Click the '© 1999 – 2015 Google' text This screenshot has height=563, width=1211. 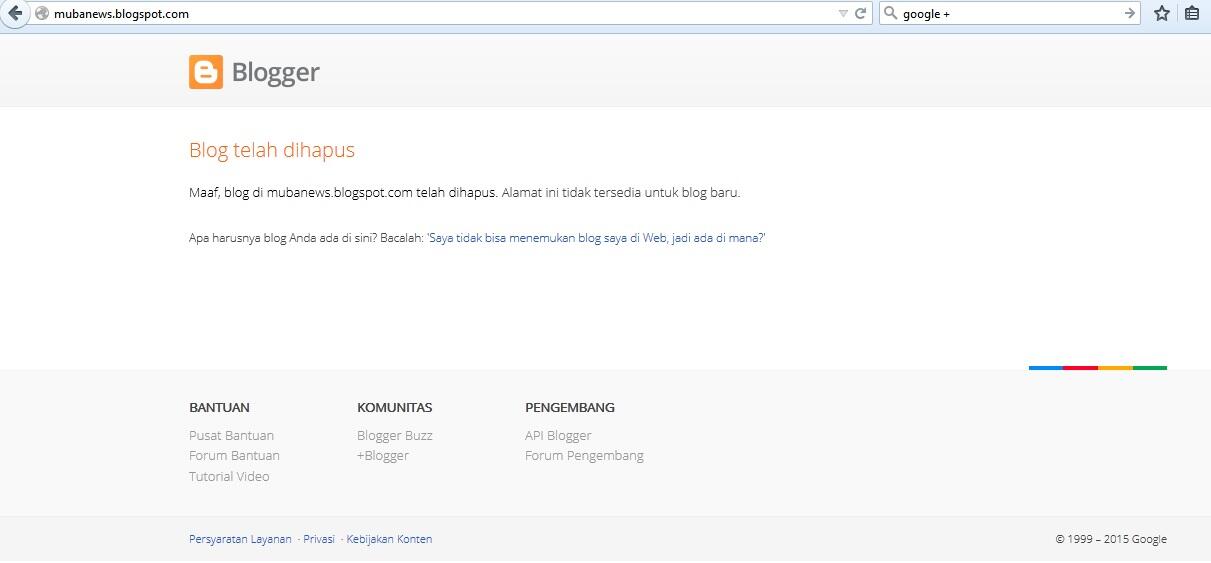(x=1111, y=539)
